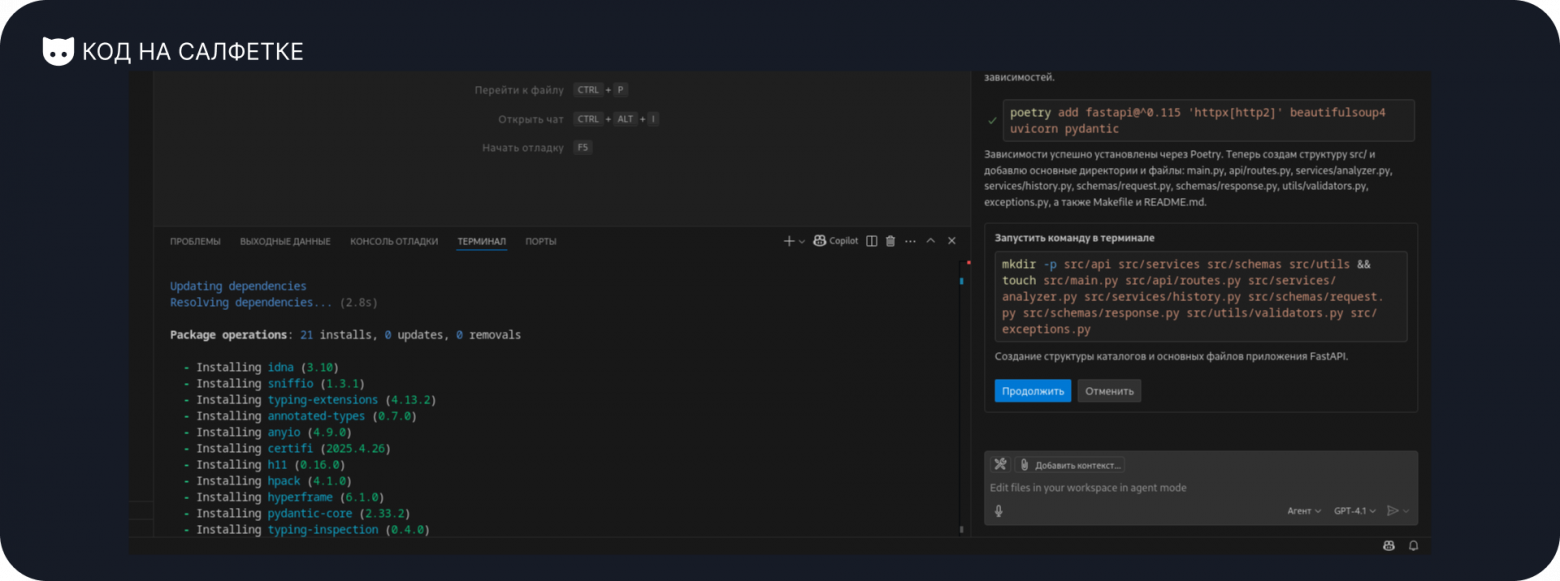
Task: Open notifications bell in the status bar
Action: pyautogui.click(x=1413, y=546)
